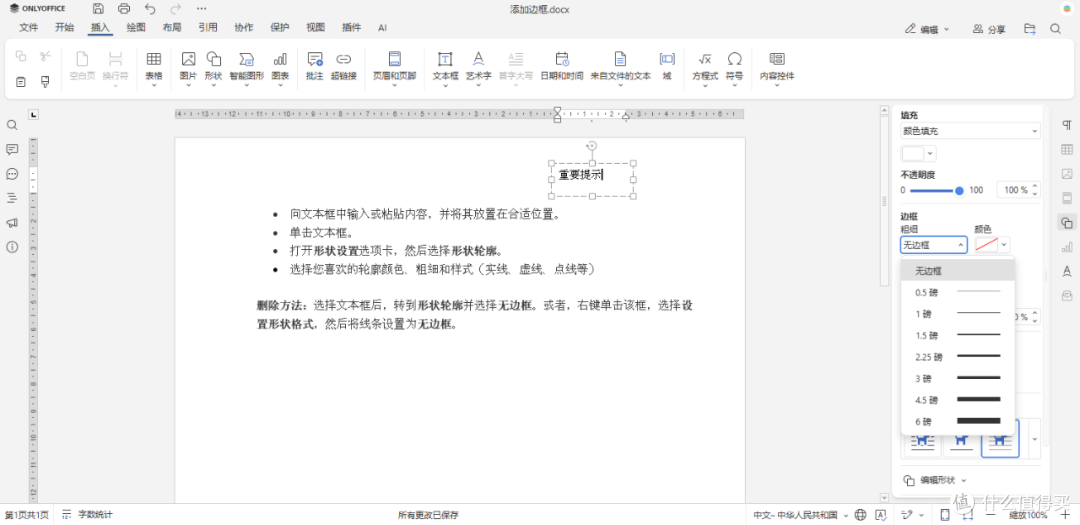The width and height of the screenshot is (1080, 525).
Task: Switch to the 视图 tab
Action: pos(315,28)
